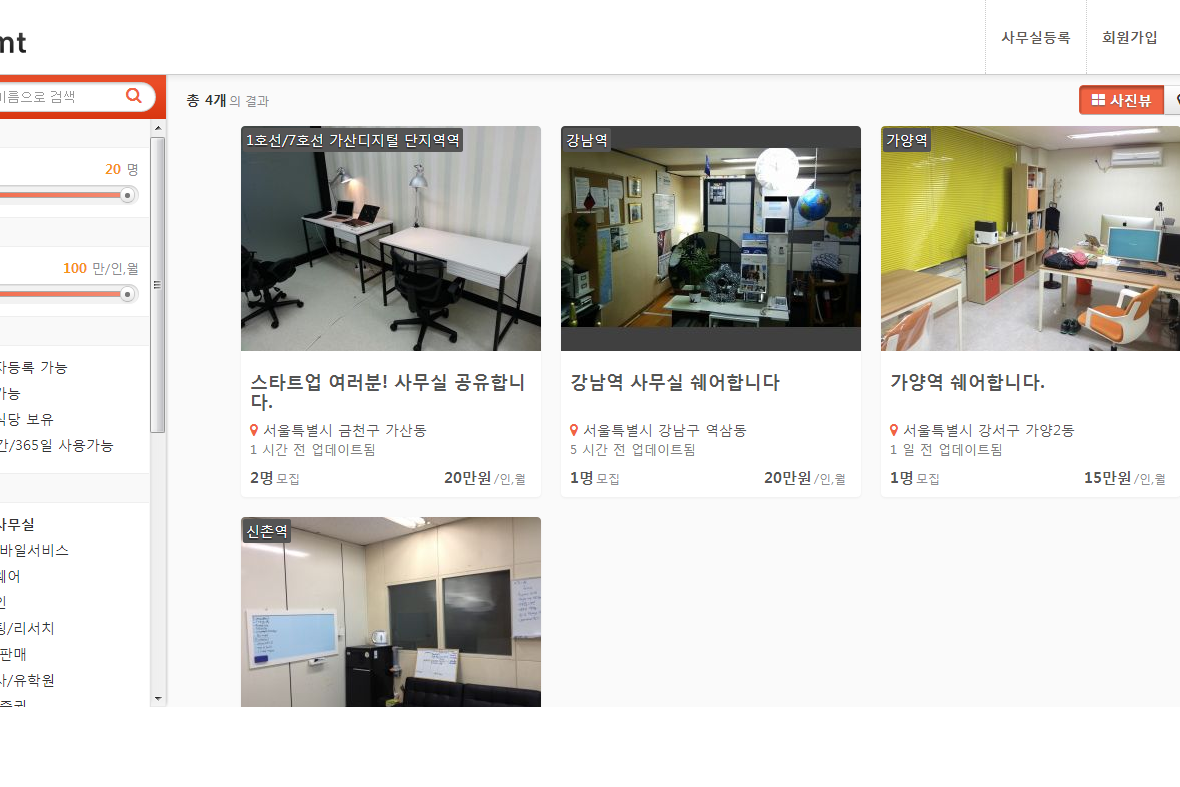Click the 총 4개 의 결과 count
1180x787 pixels.
tap(227, 100)
